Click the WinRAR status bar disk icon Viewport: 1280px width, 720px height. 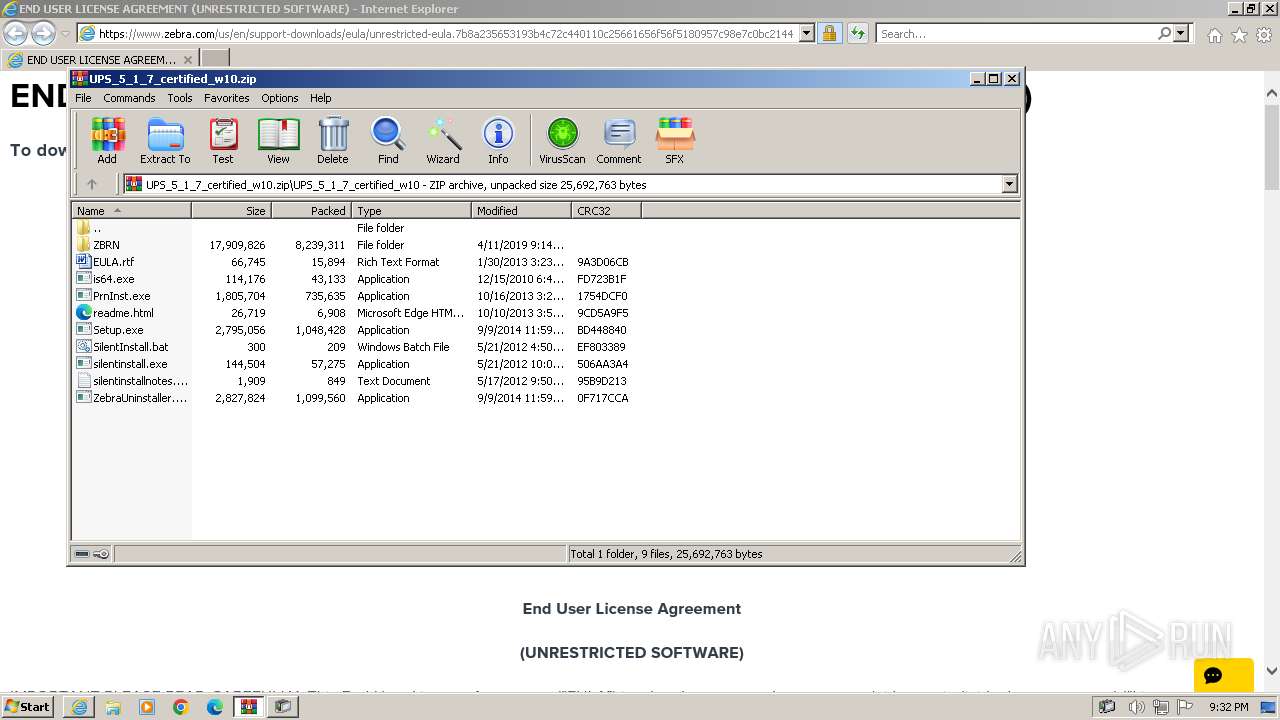click(x=82, y=554)
